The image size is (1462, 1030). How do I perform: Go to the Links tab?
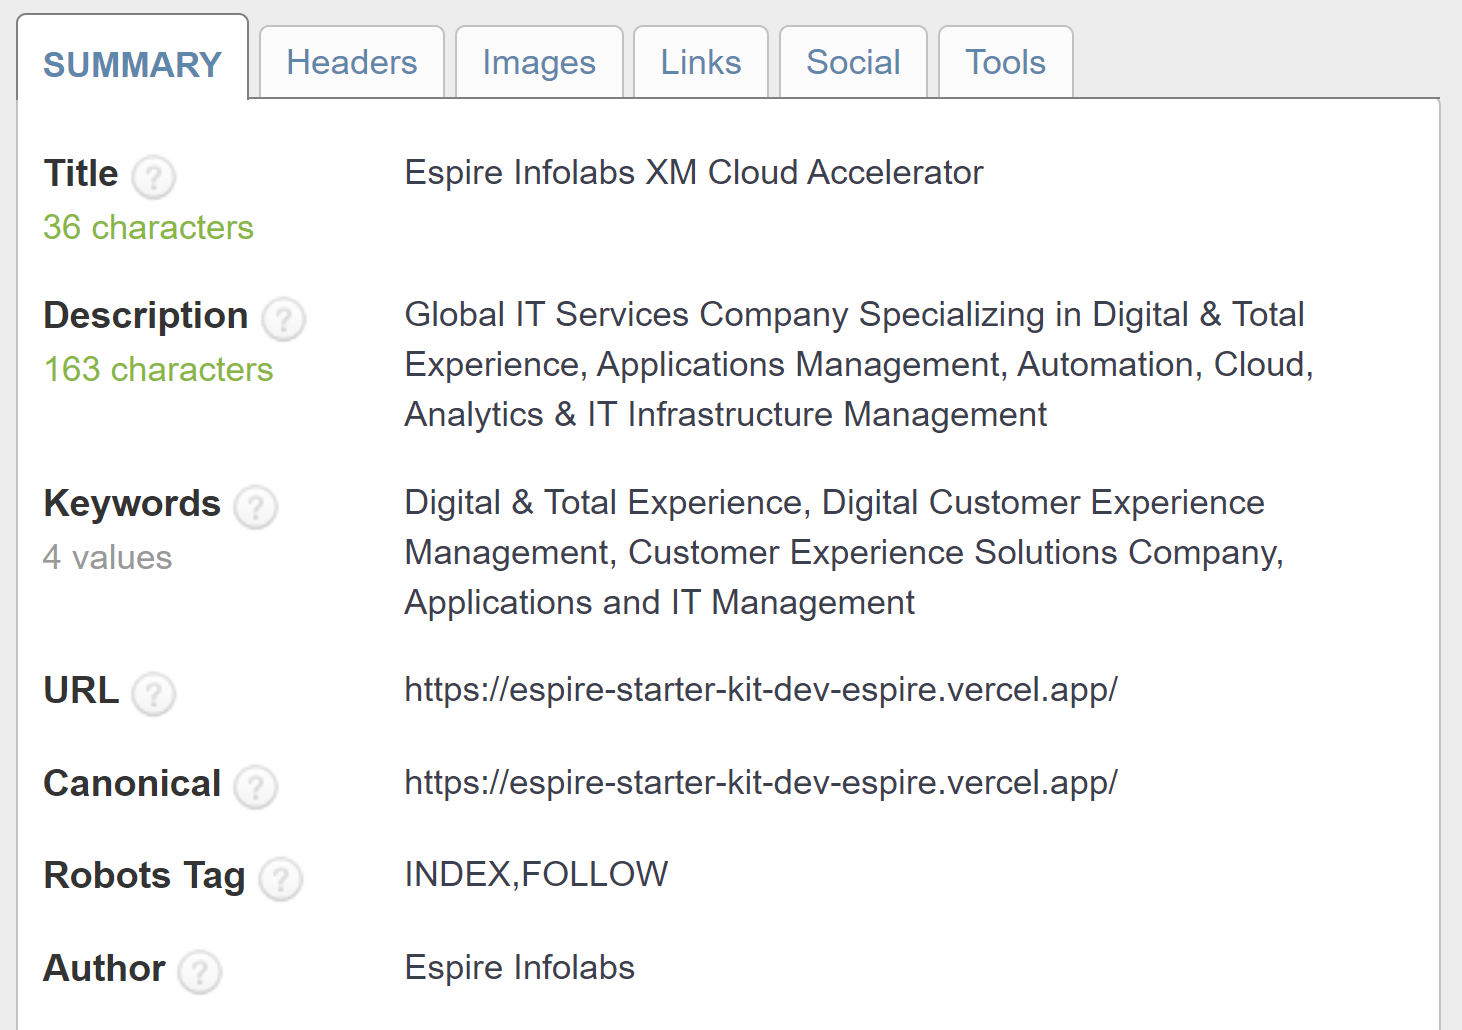click(x=701, y=62)
